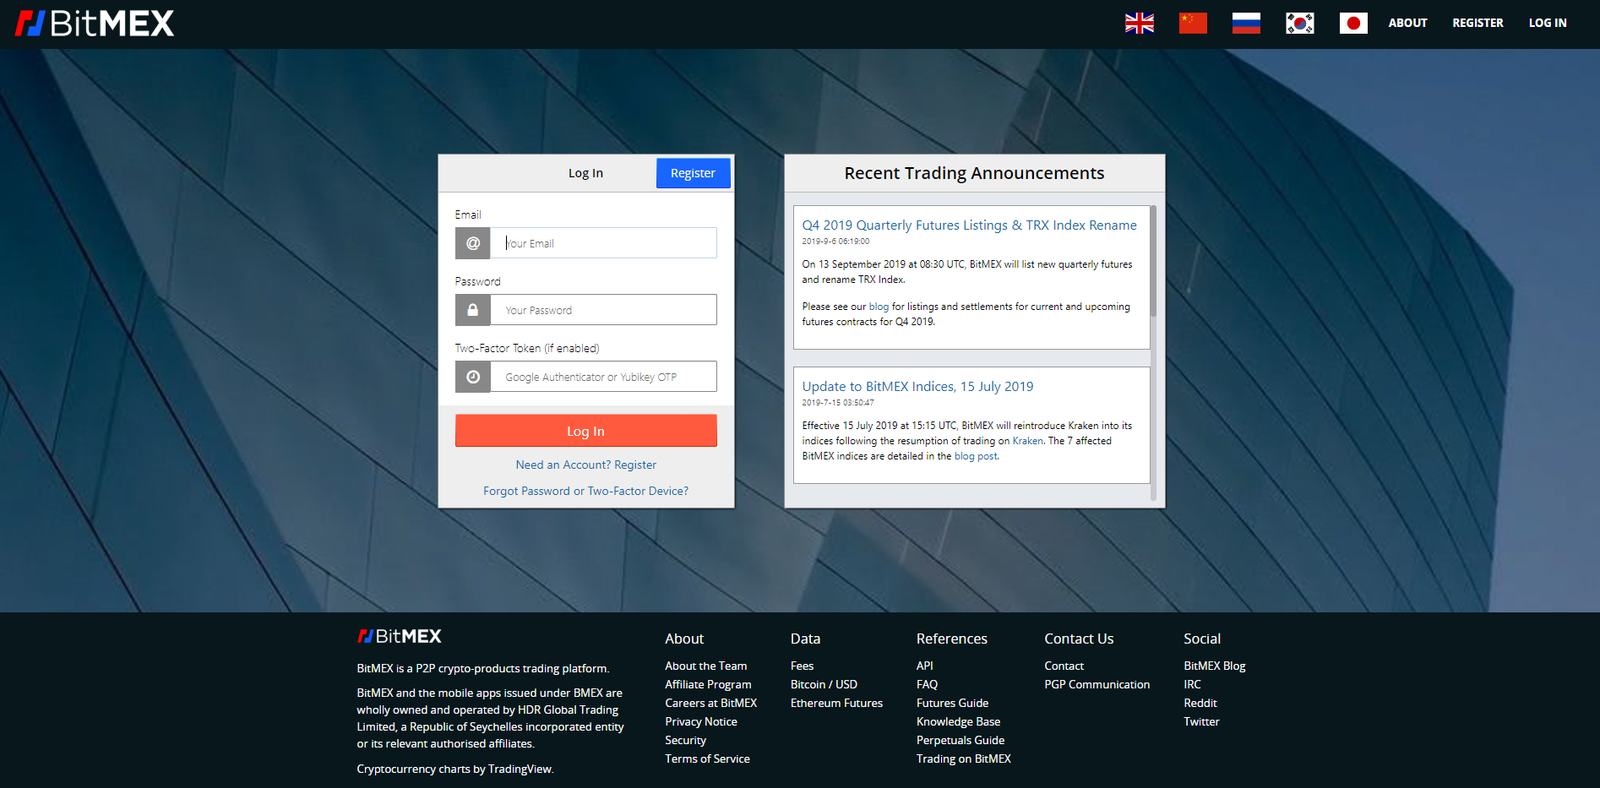Image resolution: width=1600 pixels, height=788 pixels.
Task: Open the blog post link
Action: (x=976, y=456)
